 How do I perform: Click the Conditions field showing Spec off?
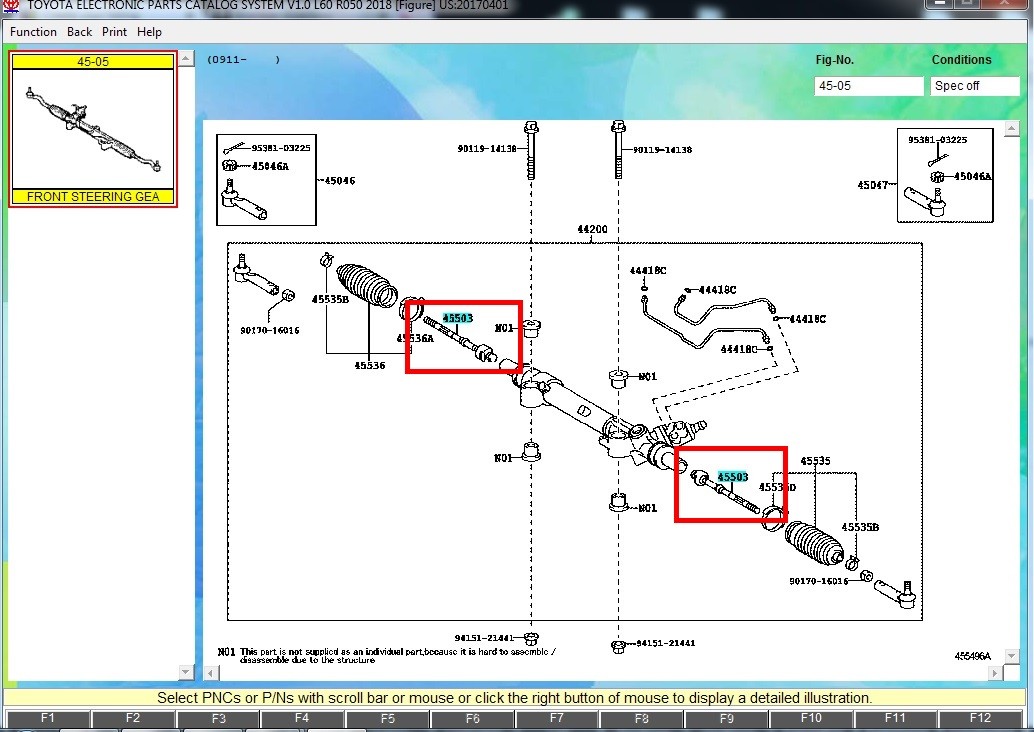click(x=975, y=86)
